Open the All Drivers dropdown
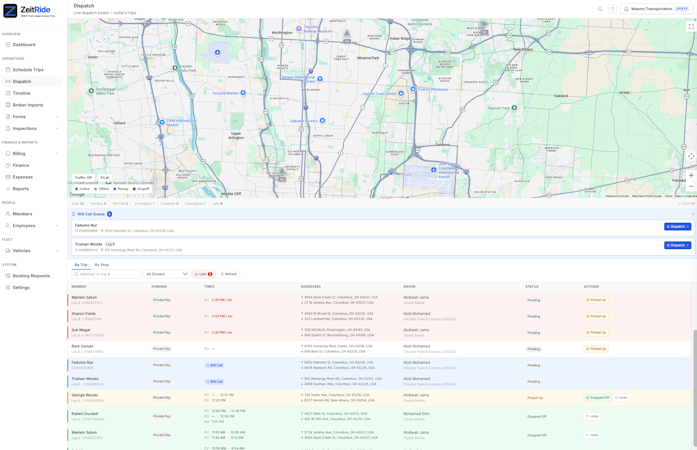Viewport: 697px width, 450px height. click(x=167, y=274)
